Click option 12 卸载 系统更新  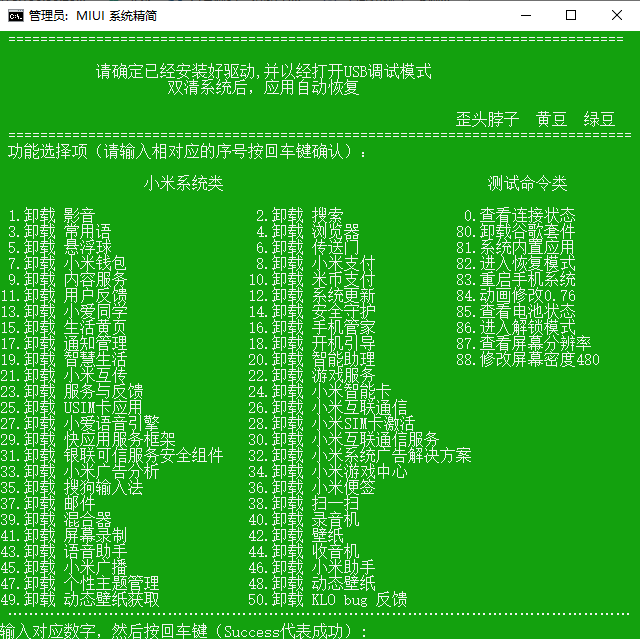point(312,296)
